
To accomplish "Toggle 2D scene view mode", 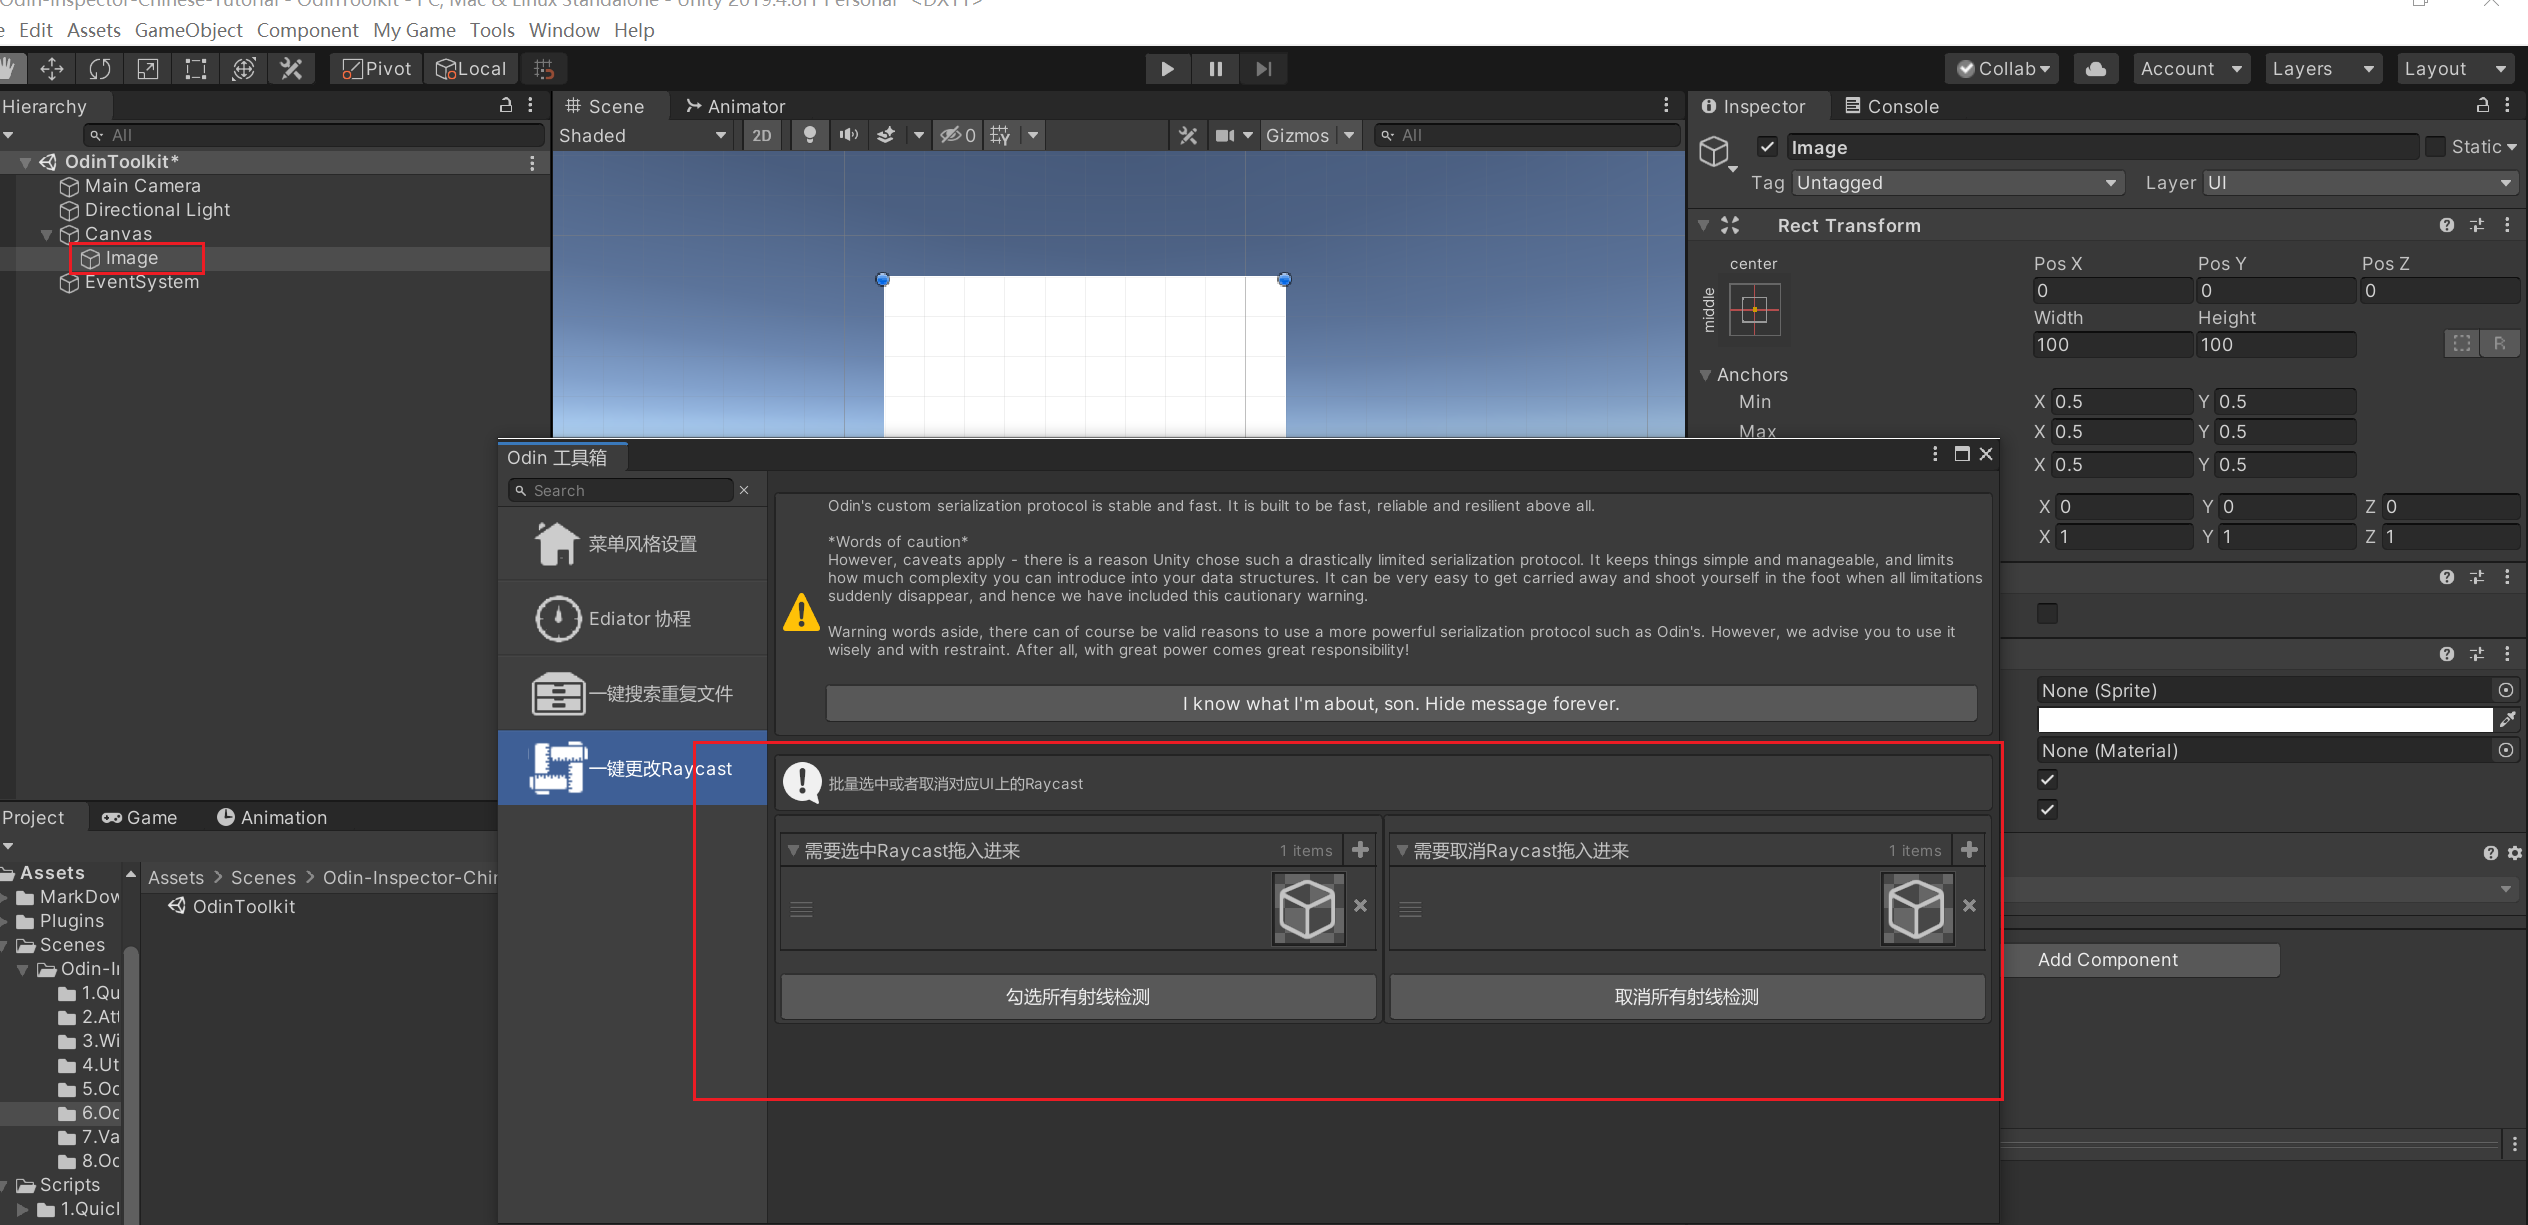I will [x=762, y=135].
